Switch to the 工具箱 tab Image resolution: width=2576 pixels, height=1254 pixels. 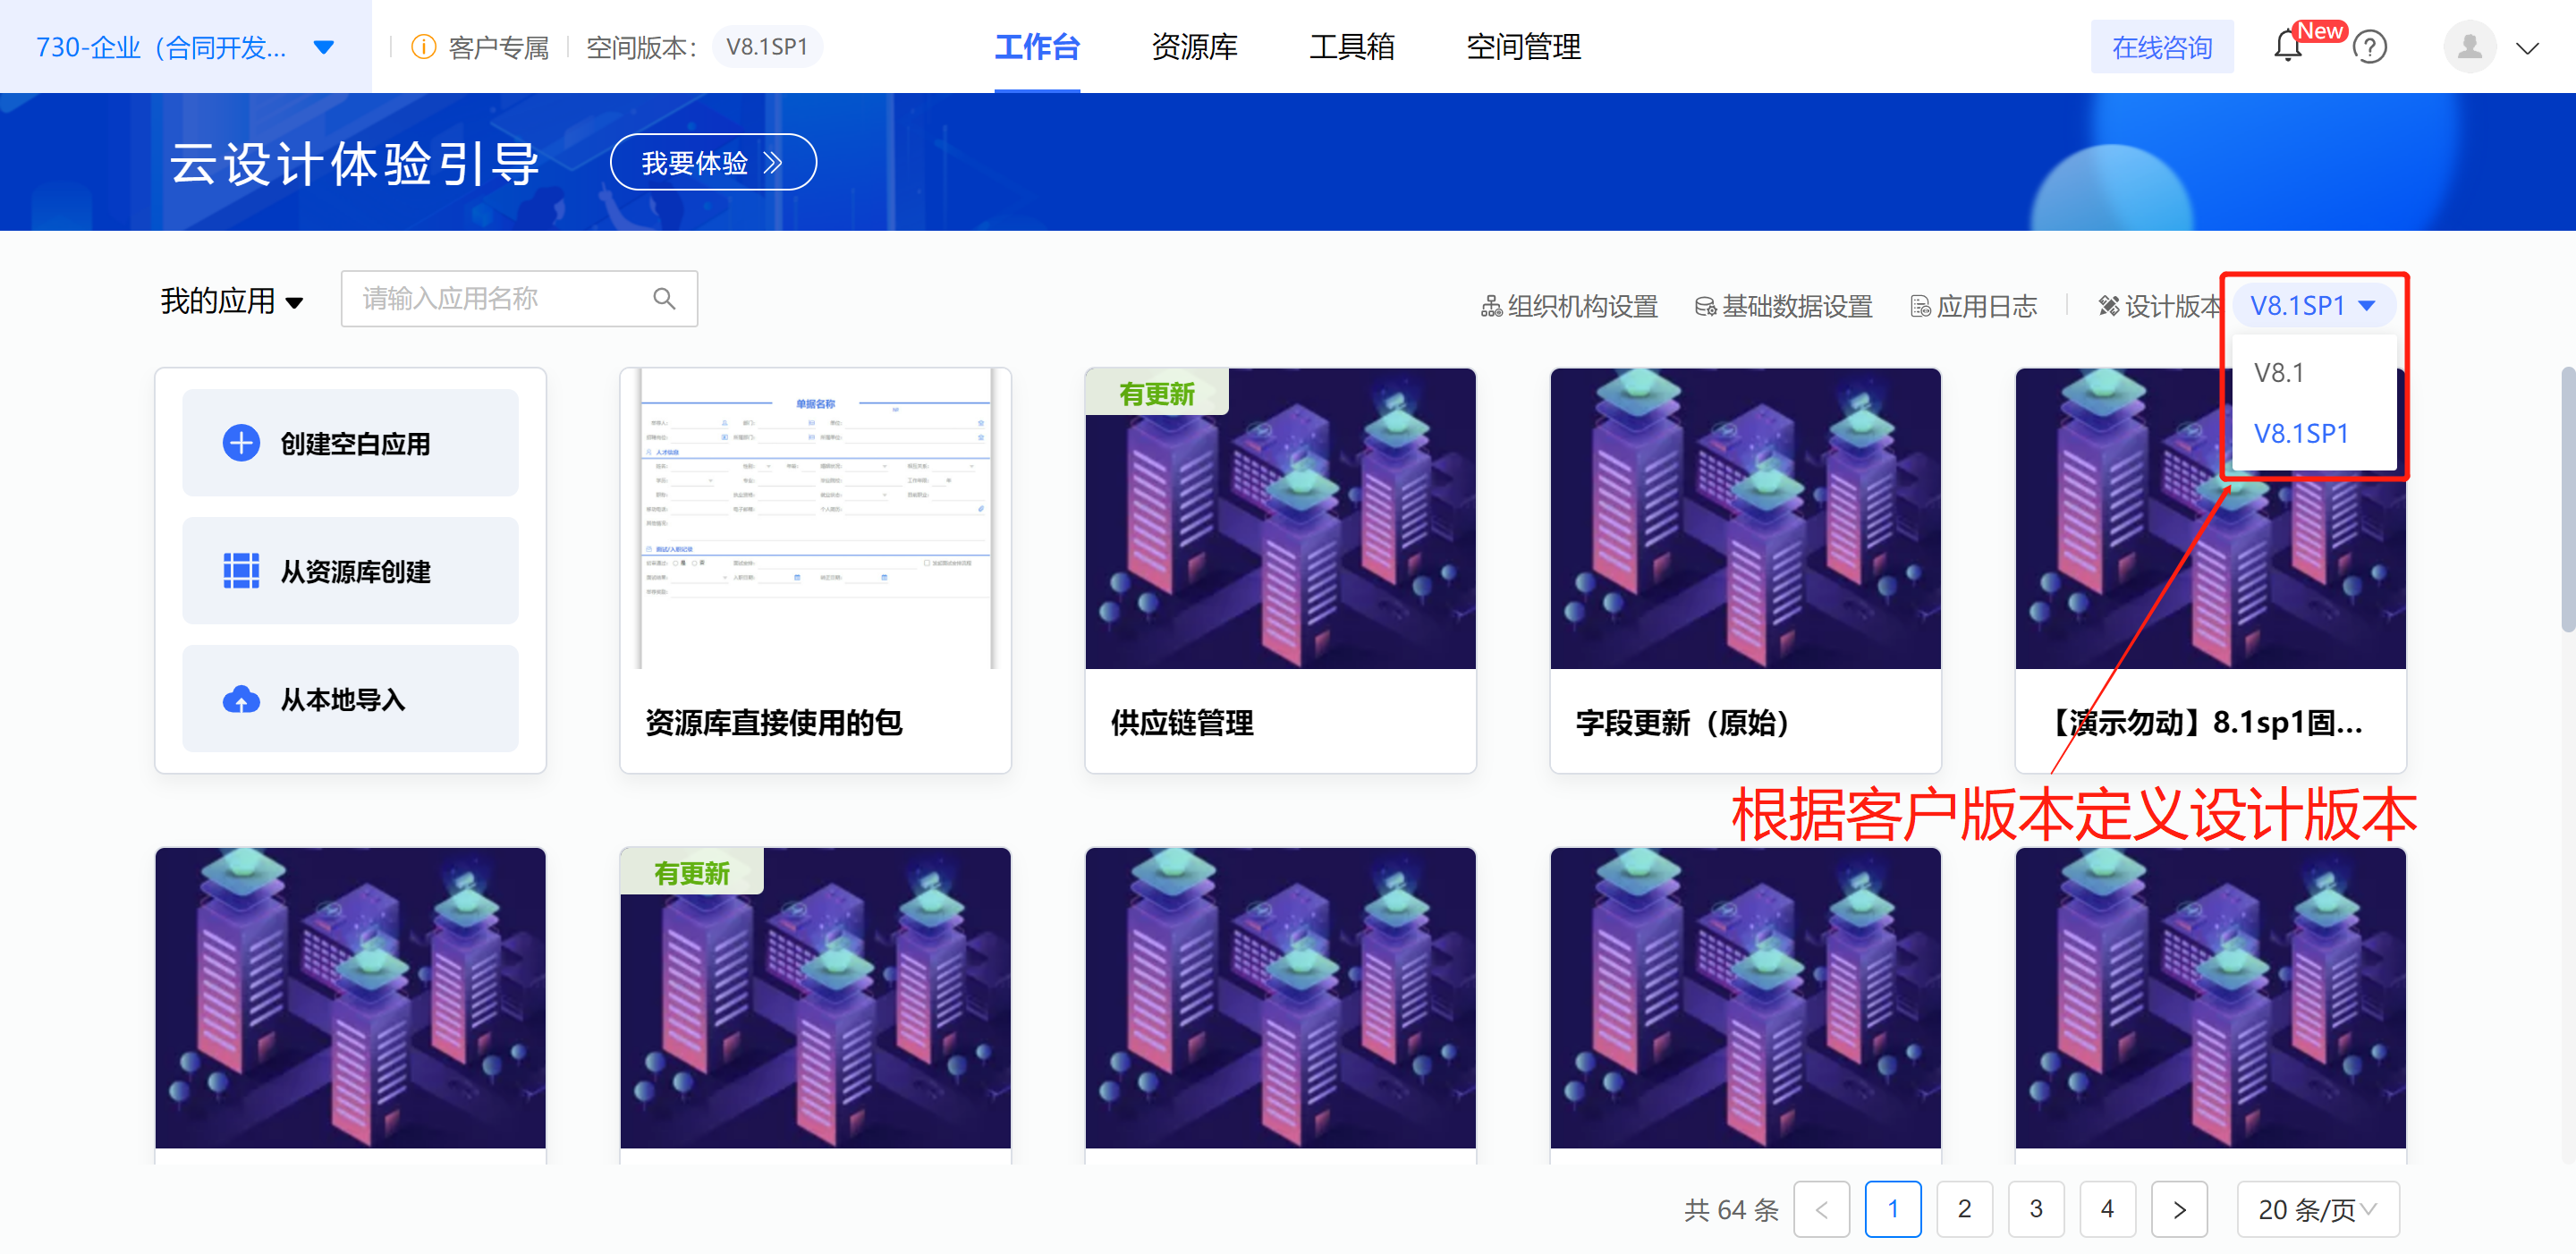click(x=1351, y=47)
